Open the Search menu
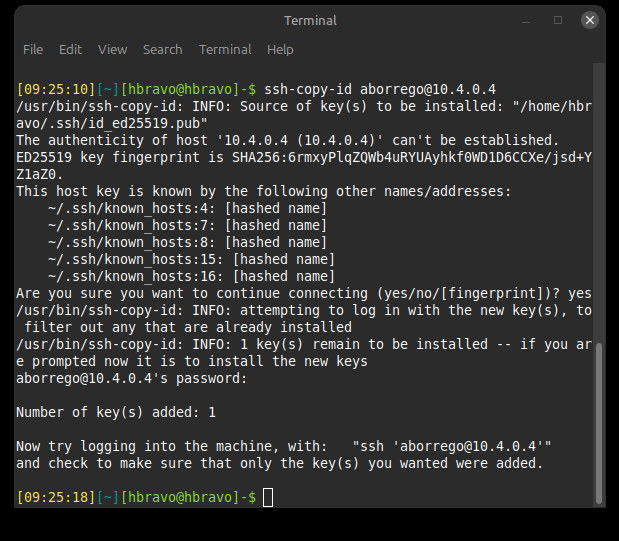 pyautogui.click(x=162, y=49)
